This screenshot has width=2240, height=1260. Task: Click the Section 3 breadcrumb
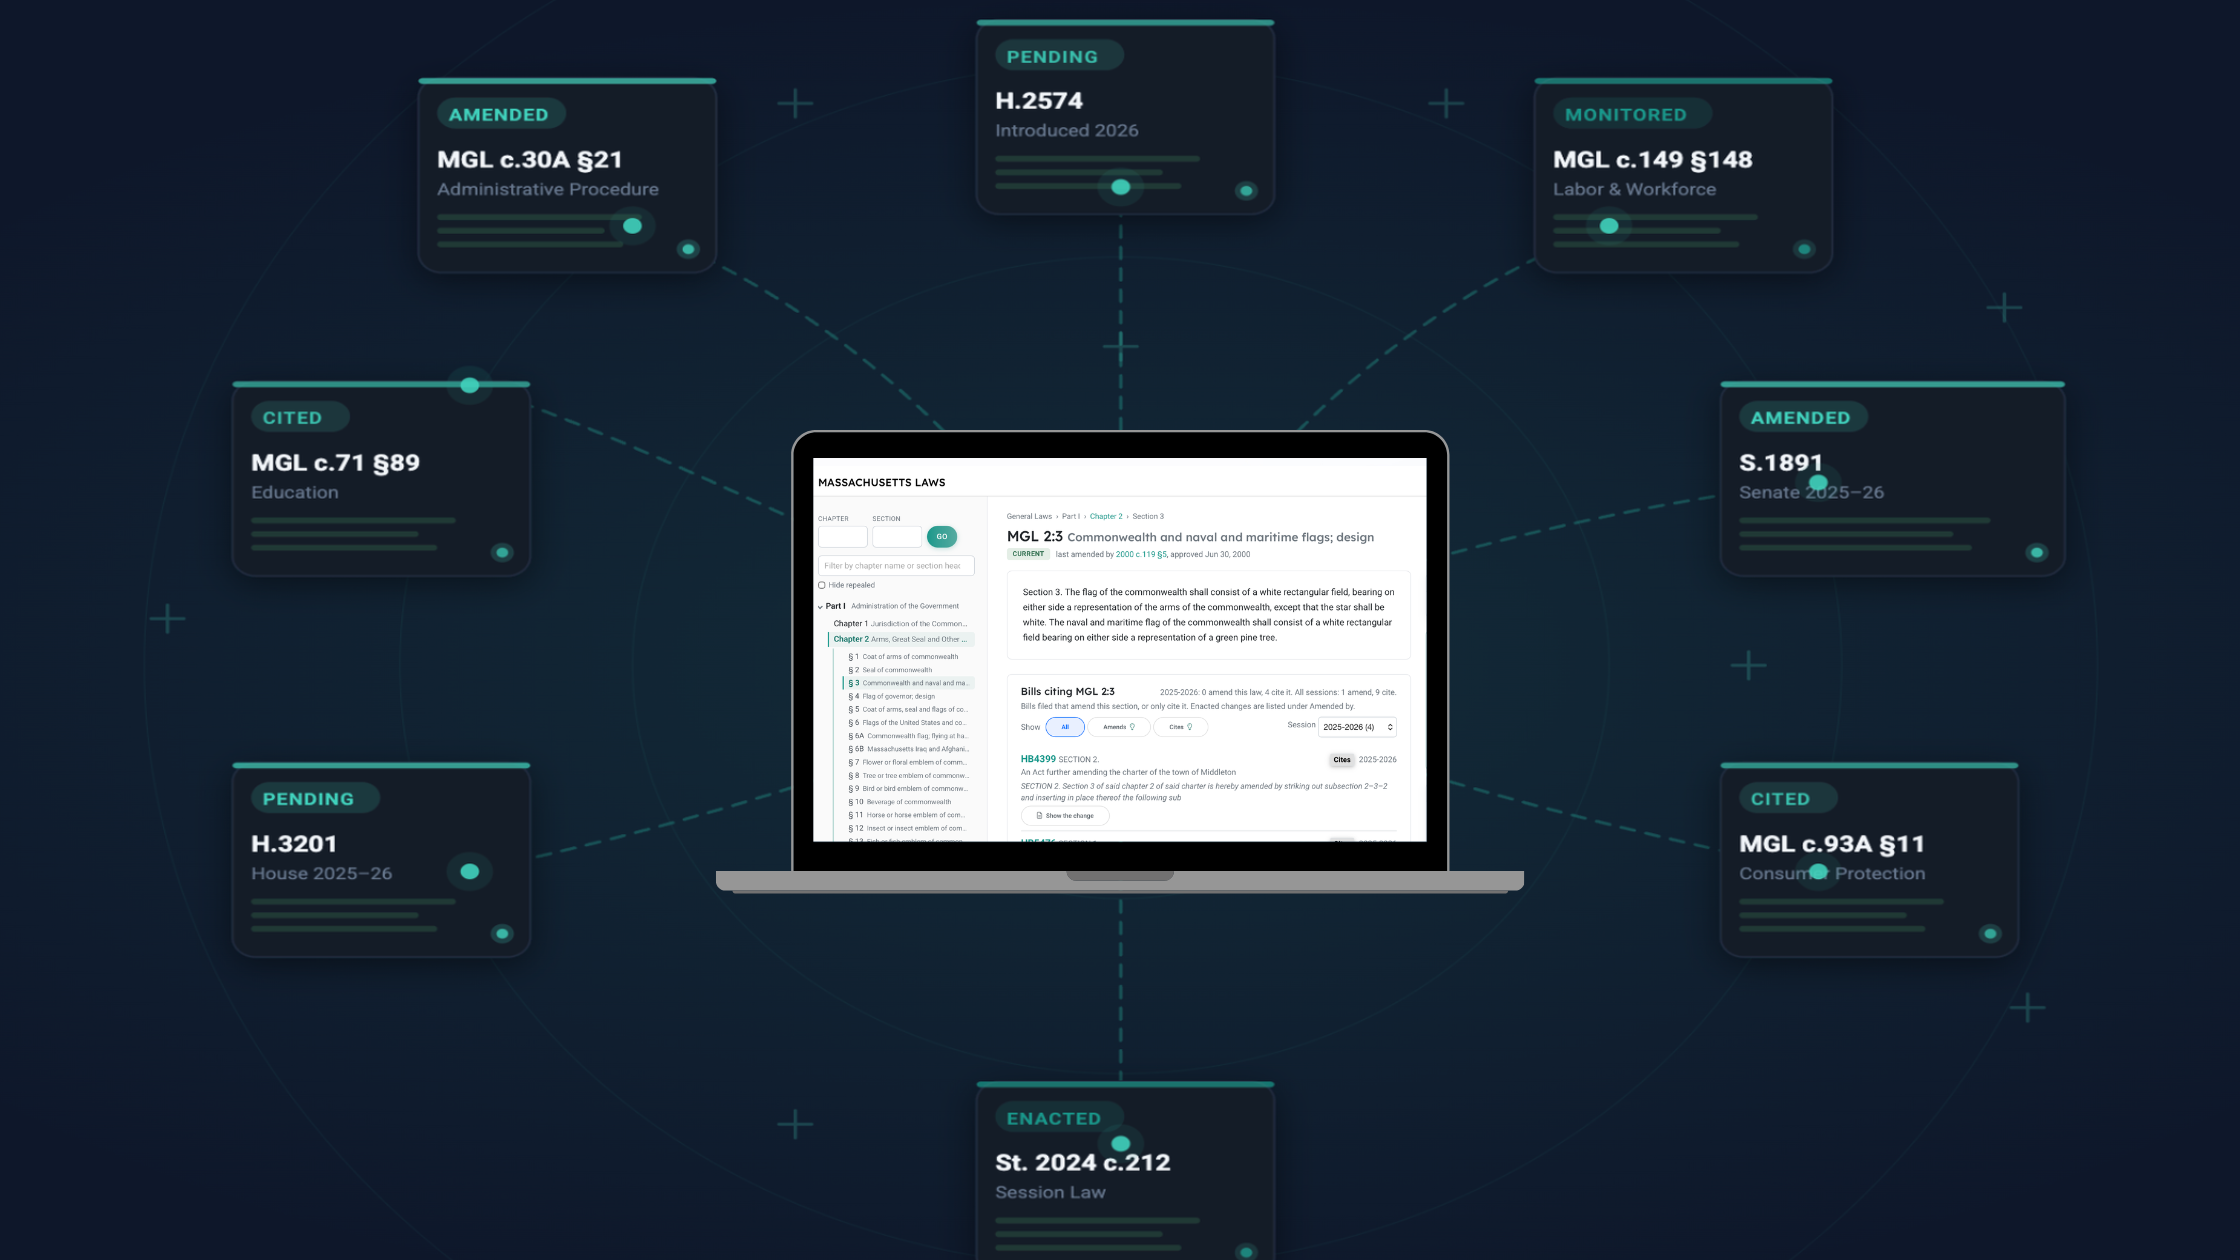[x=1148, y=517]
